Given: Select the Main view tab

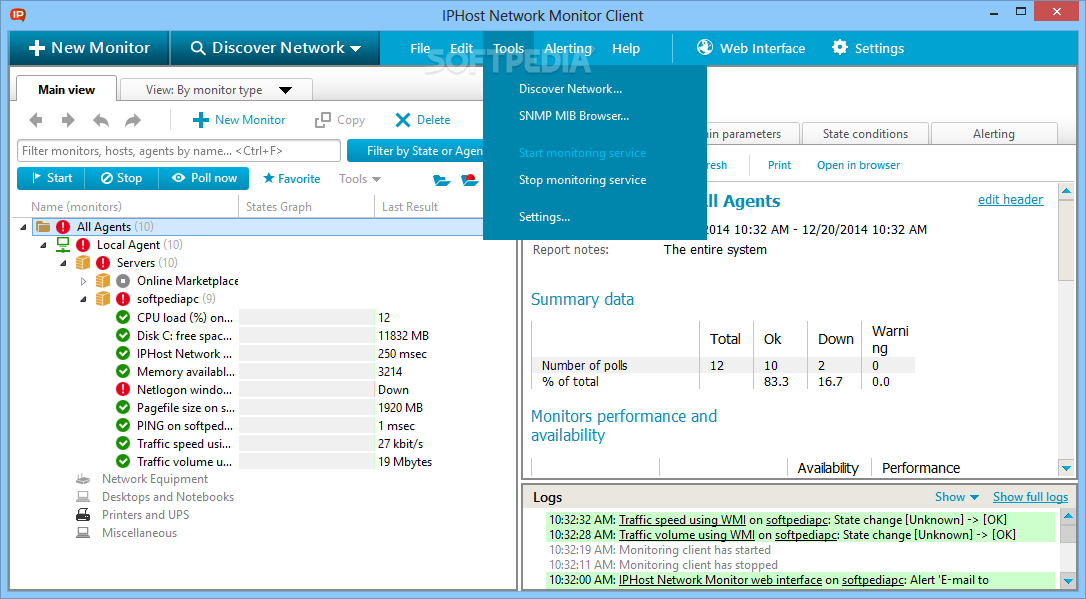Looking at the screenshot, I should pos(66,90).
